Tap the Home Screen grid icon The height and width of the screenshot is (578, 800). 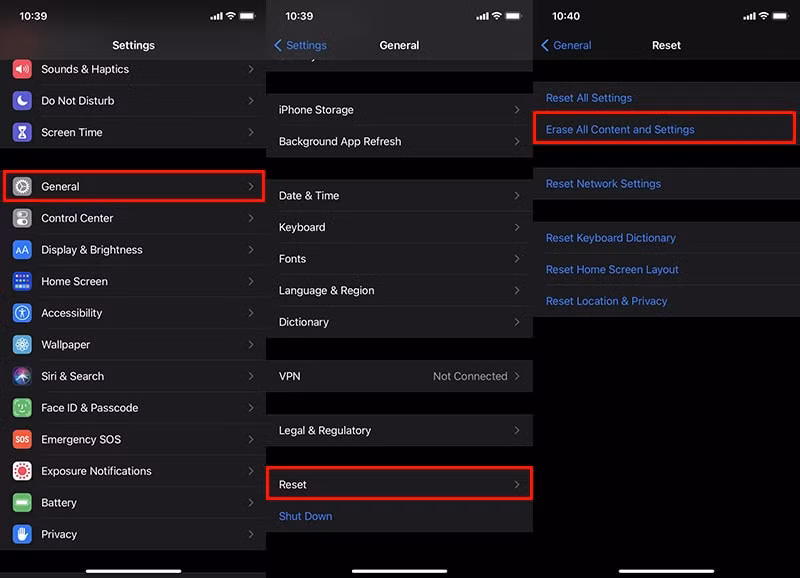[22, 282]
